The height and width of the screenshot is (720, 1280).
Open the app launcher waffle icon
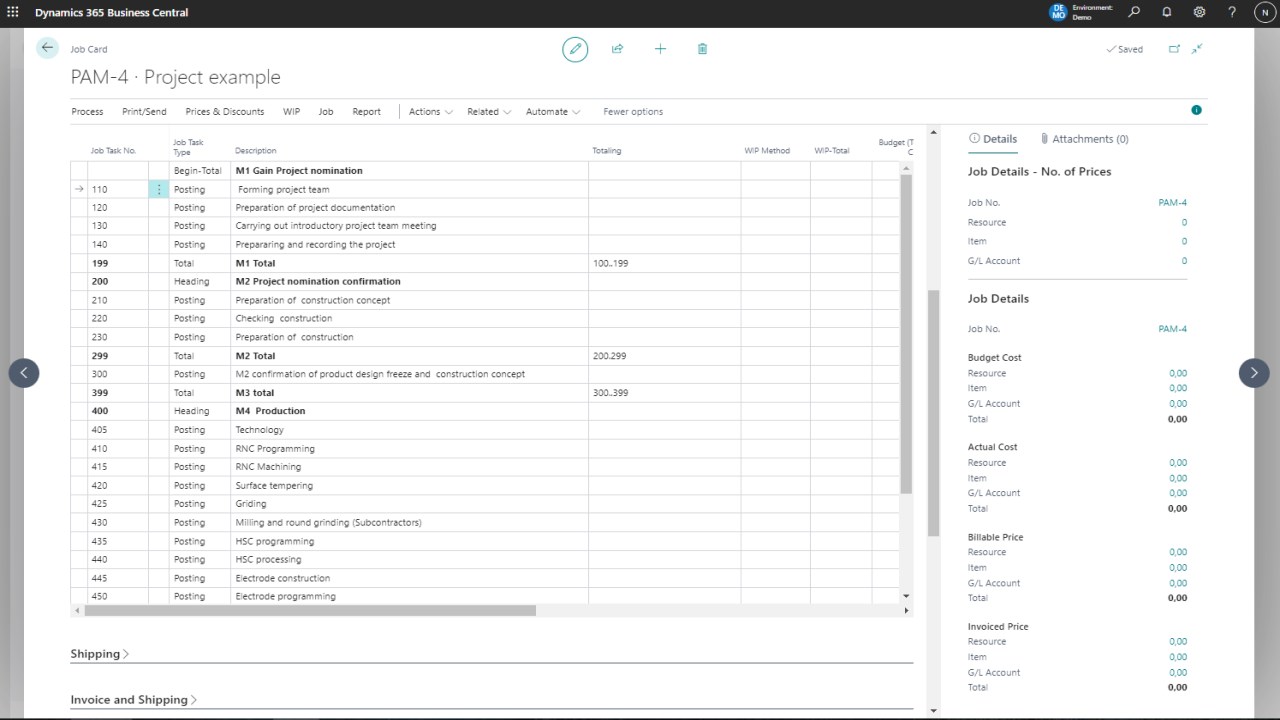tap(13, 13)
